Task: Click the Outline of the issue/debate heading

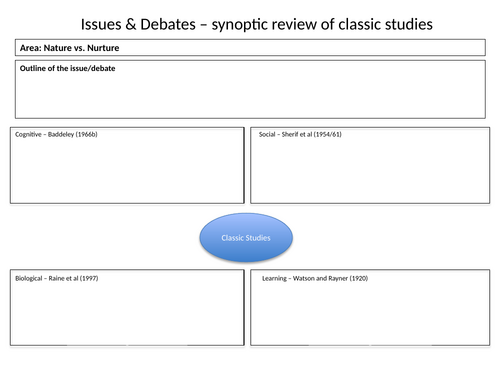Action: [67, 68]
